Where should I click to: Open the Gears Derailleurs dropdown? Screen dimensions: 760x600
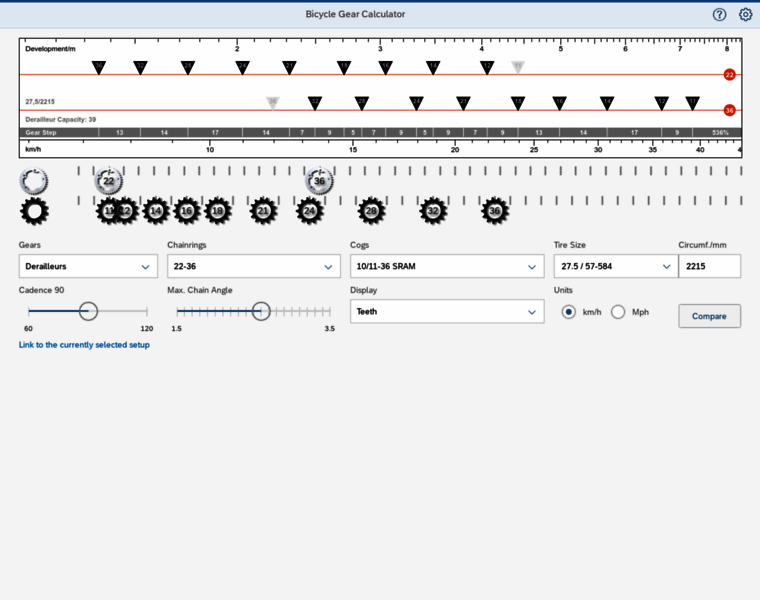[88, 266]
